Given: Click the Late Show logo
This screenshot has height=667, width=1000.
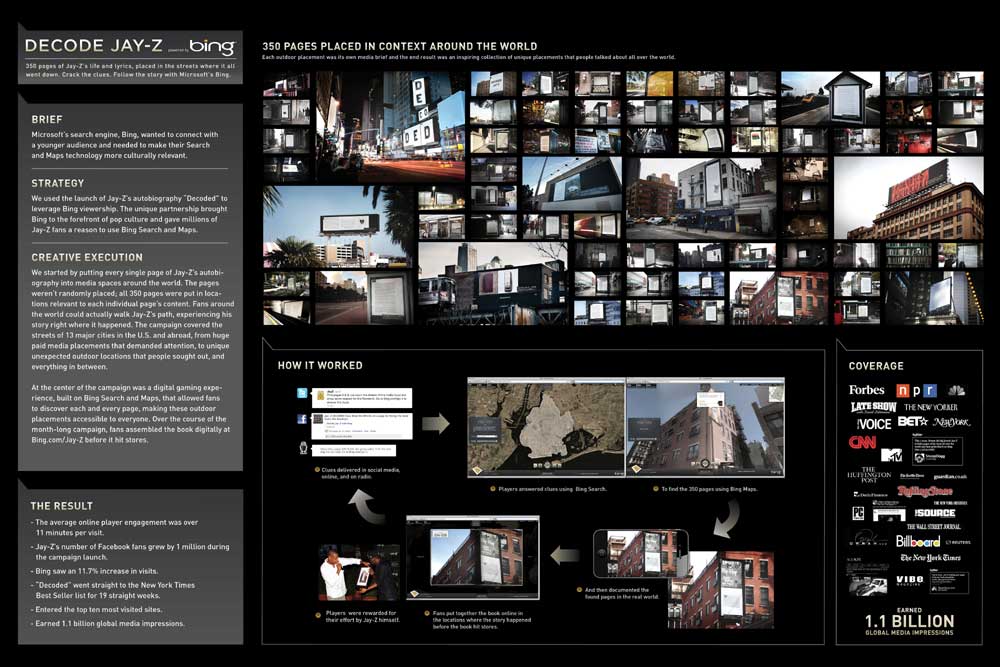Looking at the screenshot, I should point(874,407).
